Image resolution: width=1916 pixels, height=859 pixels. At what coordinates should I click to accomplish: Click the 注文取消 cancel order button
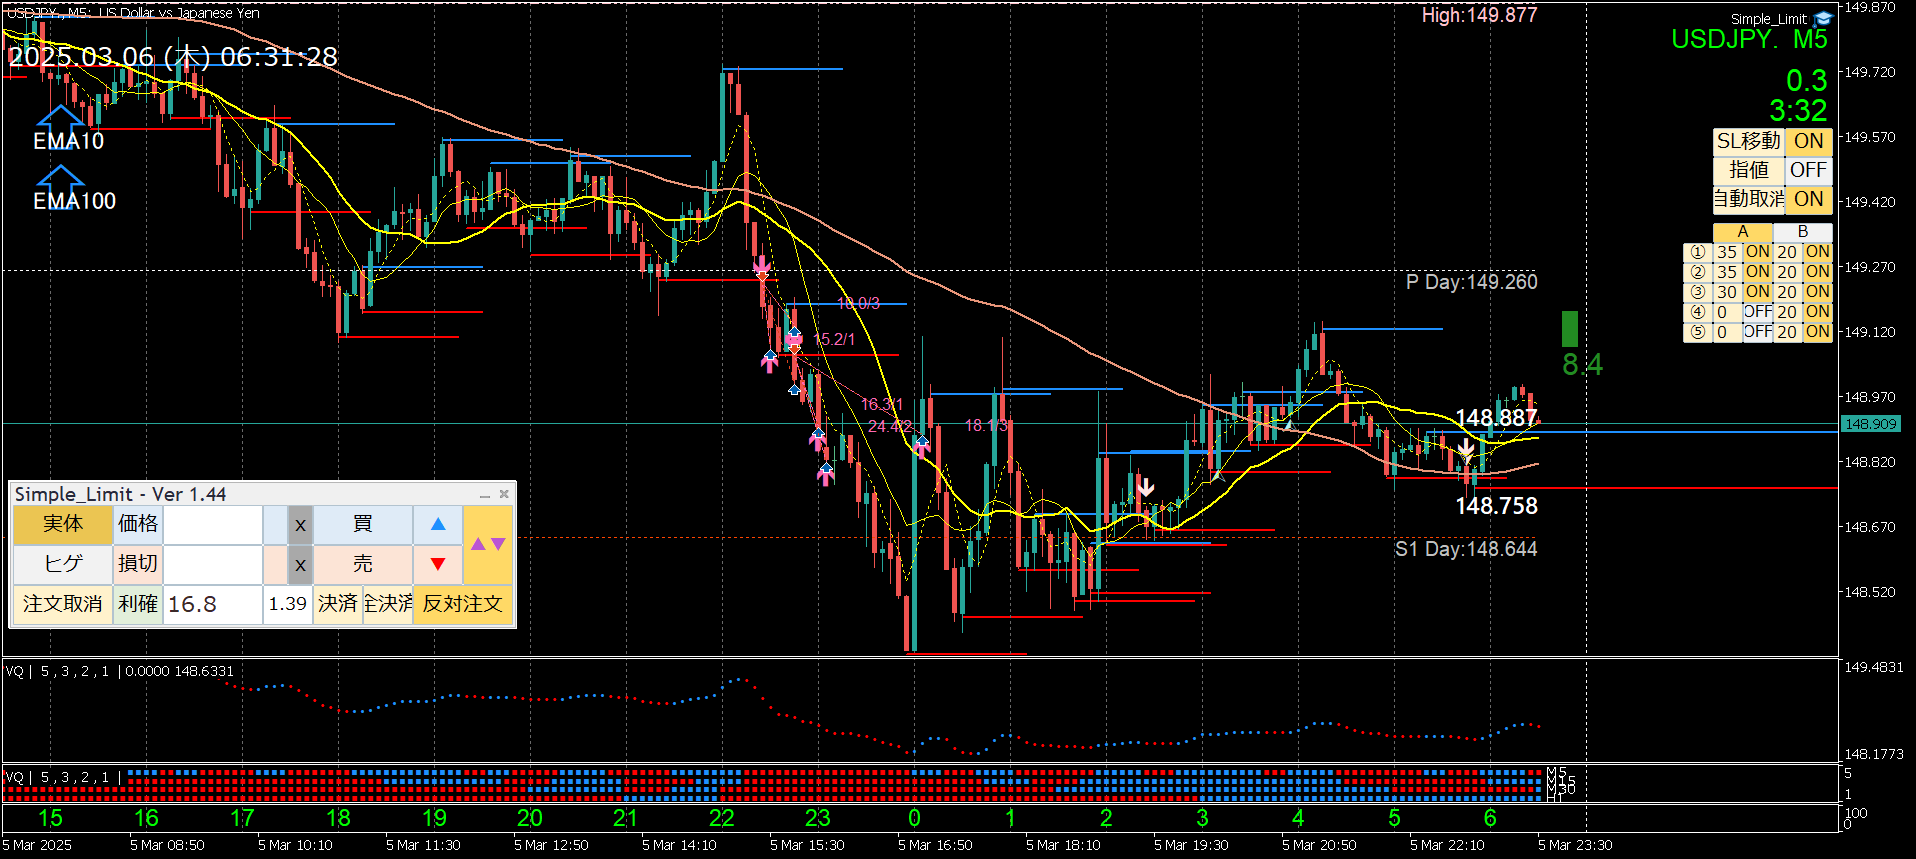62,604
